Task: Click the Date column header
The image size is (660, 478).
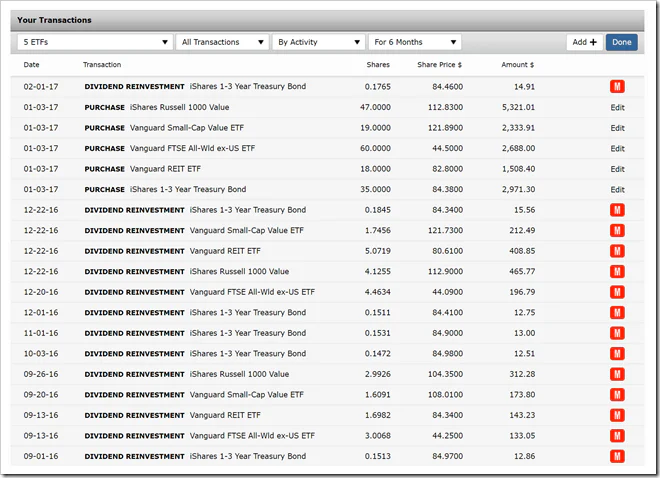Action: pyautogui.click(x=32, y=65)
